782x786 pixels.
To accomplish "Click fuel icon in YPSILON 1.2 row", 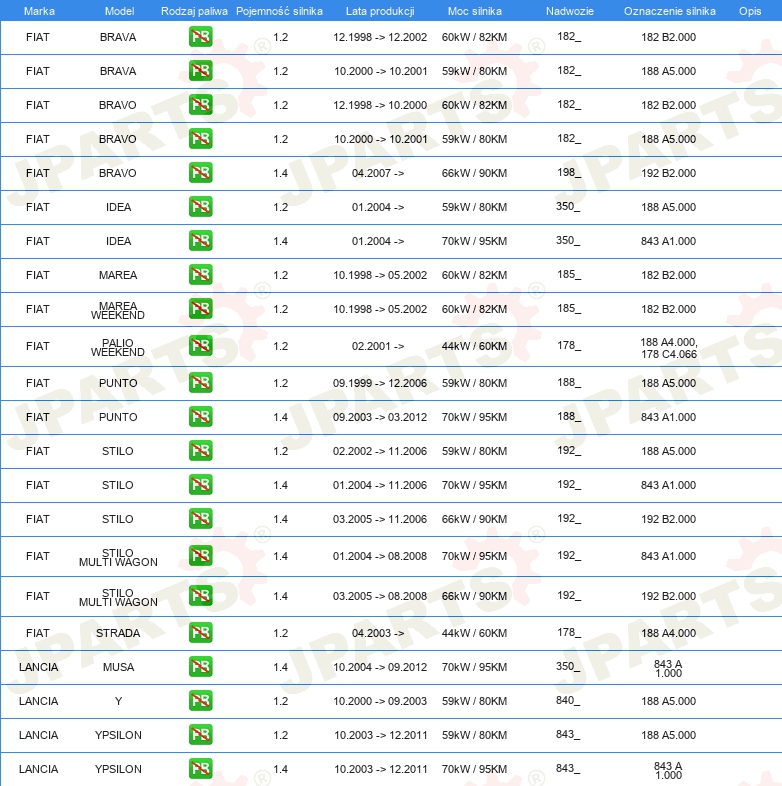I will tap(201, 736).
